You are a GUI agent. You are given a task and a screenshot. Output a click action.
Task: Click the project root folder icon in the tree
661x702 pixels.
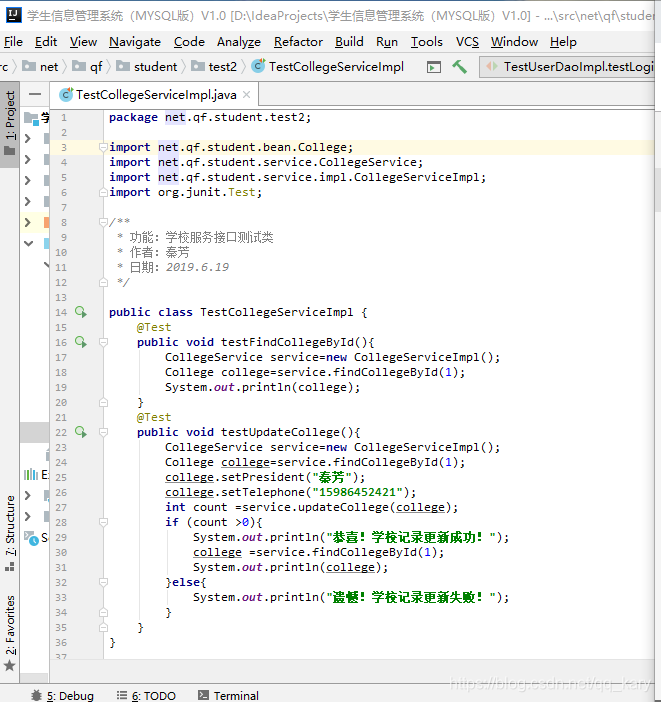click(31, 118)
